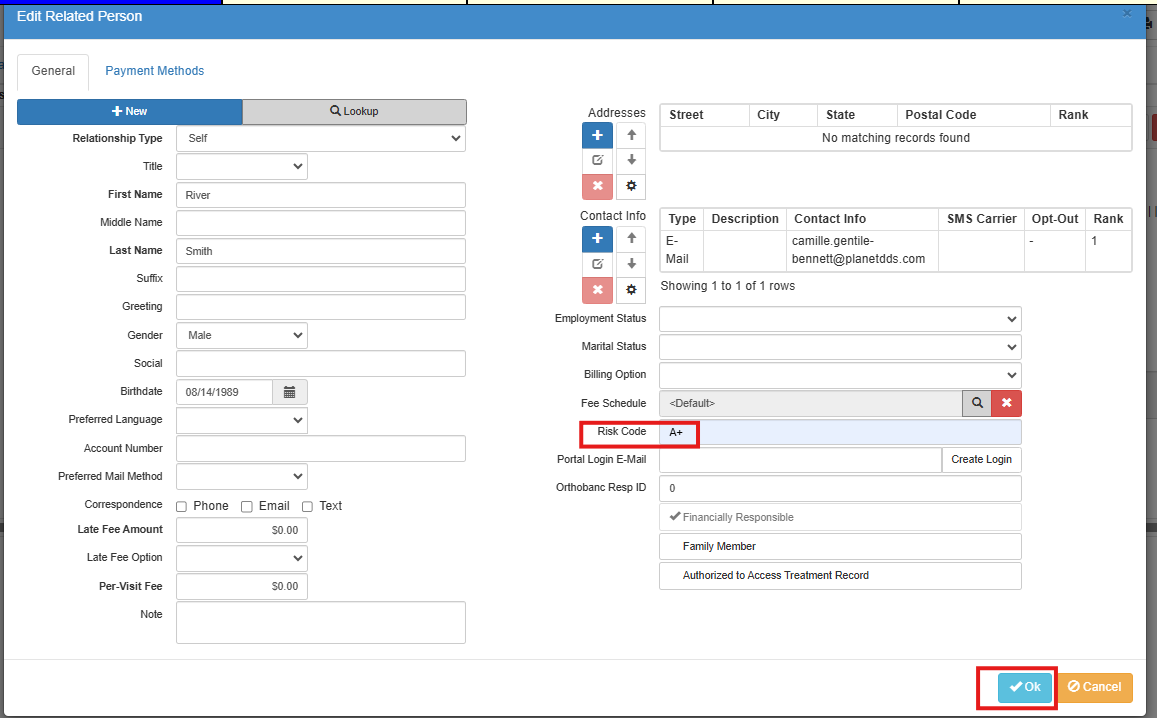The image size is (1157, 718).
Task: Close the Edit Related Person dialog
Action: (1127, 13)
